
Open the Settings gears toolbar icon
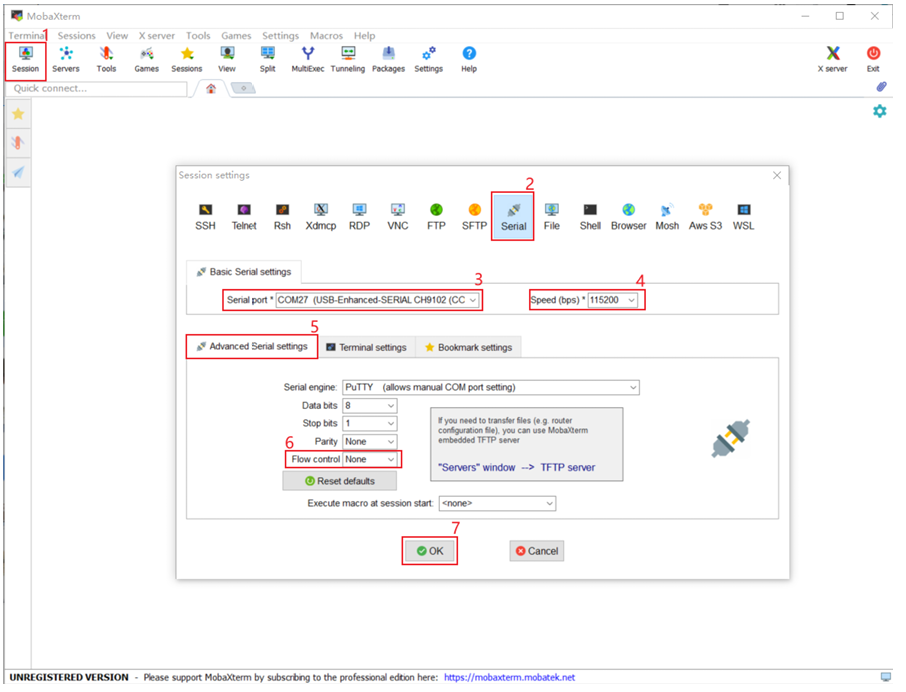click(429, 60)
